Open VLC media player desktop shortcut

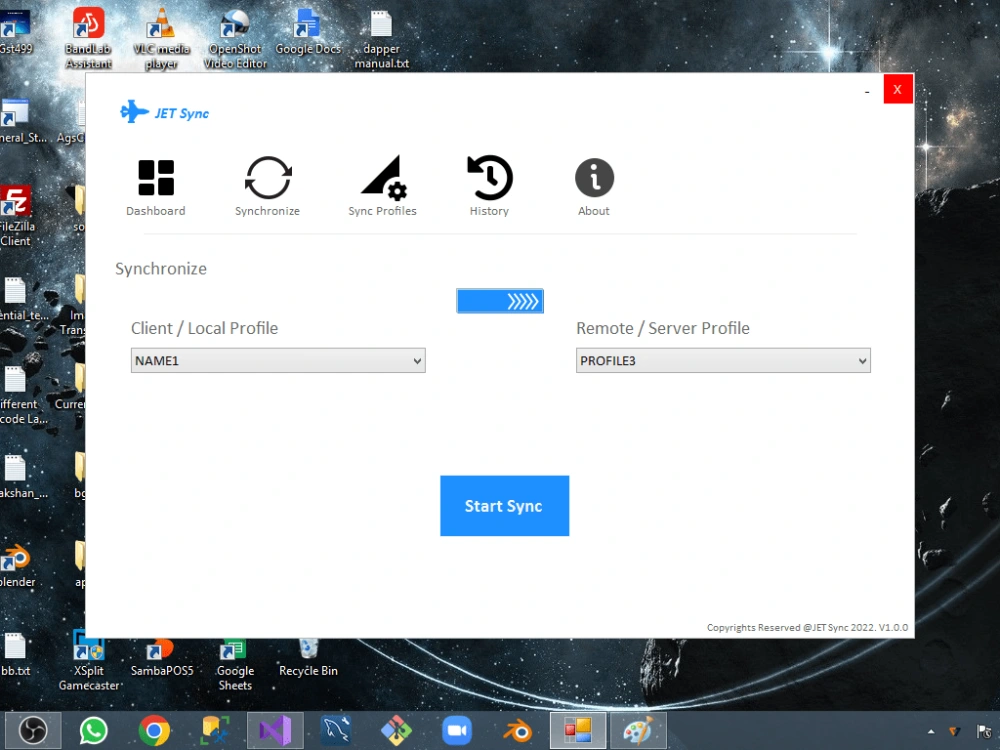[161, 37]
